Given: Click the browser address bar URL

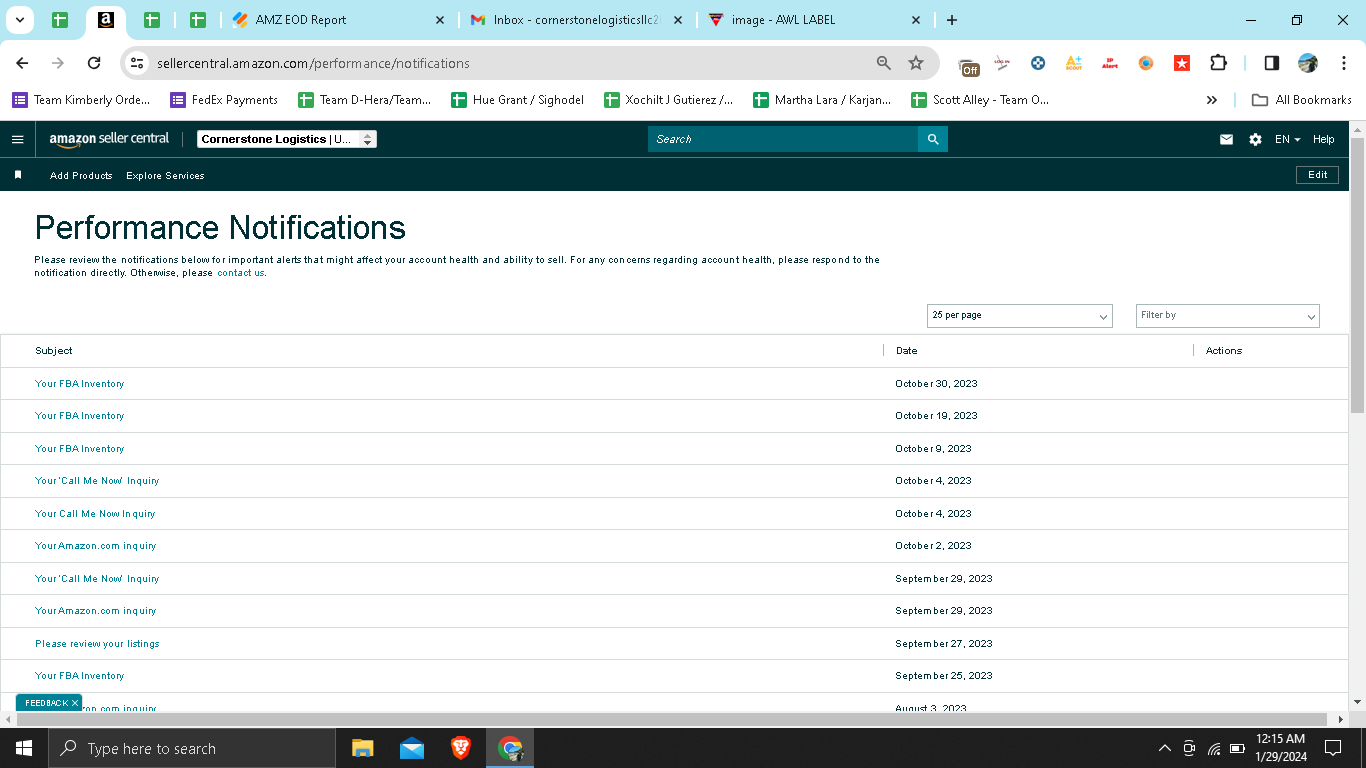Looking at the screenshot, I should tap(313, 63).
